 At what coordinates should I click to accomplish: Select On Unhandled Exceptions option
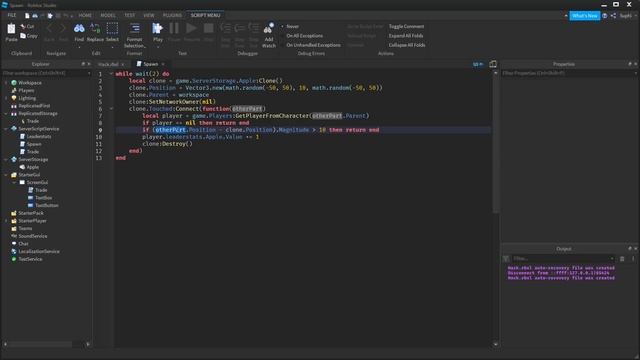click(x=313, y=45)
